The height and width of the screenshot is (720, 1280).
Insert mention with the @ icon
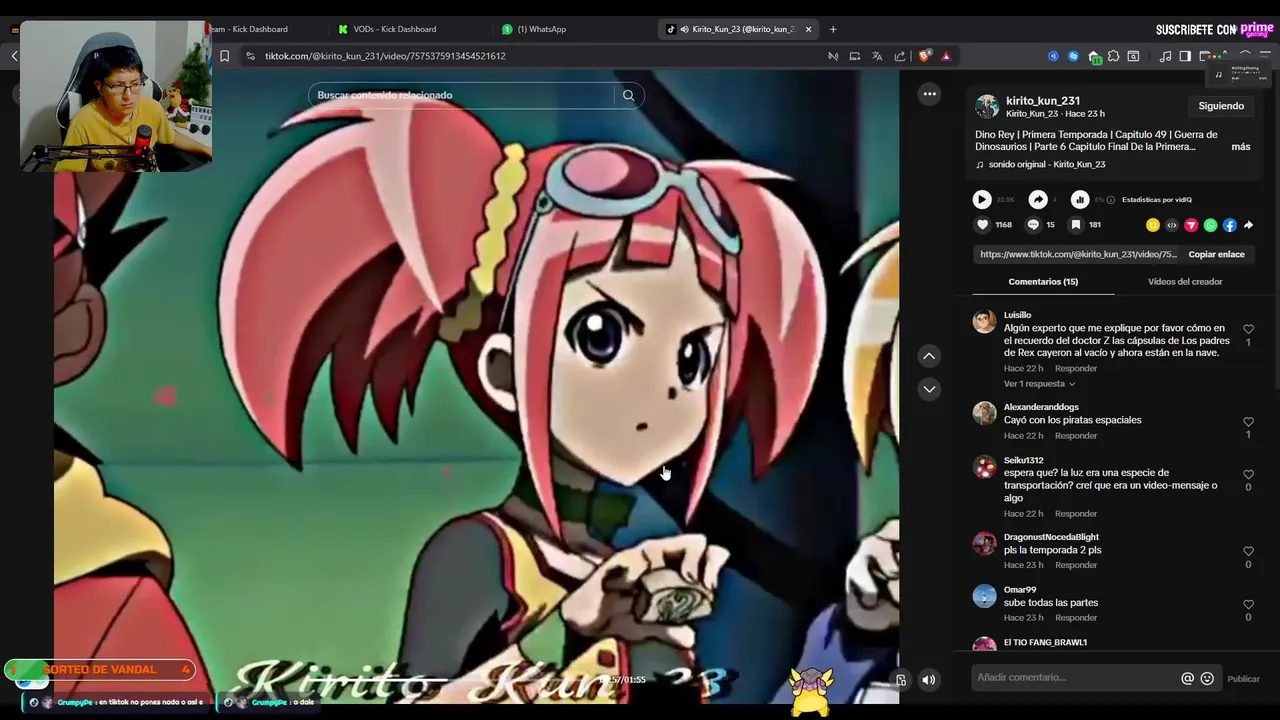[x=1188, y=678]
